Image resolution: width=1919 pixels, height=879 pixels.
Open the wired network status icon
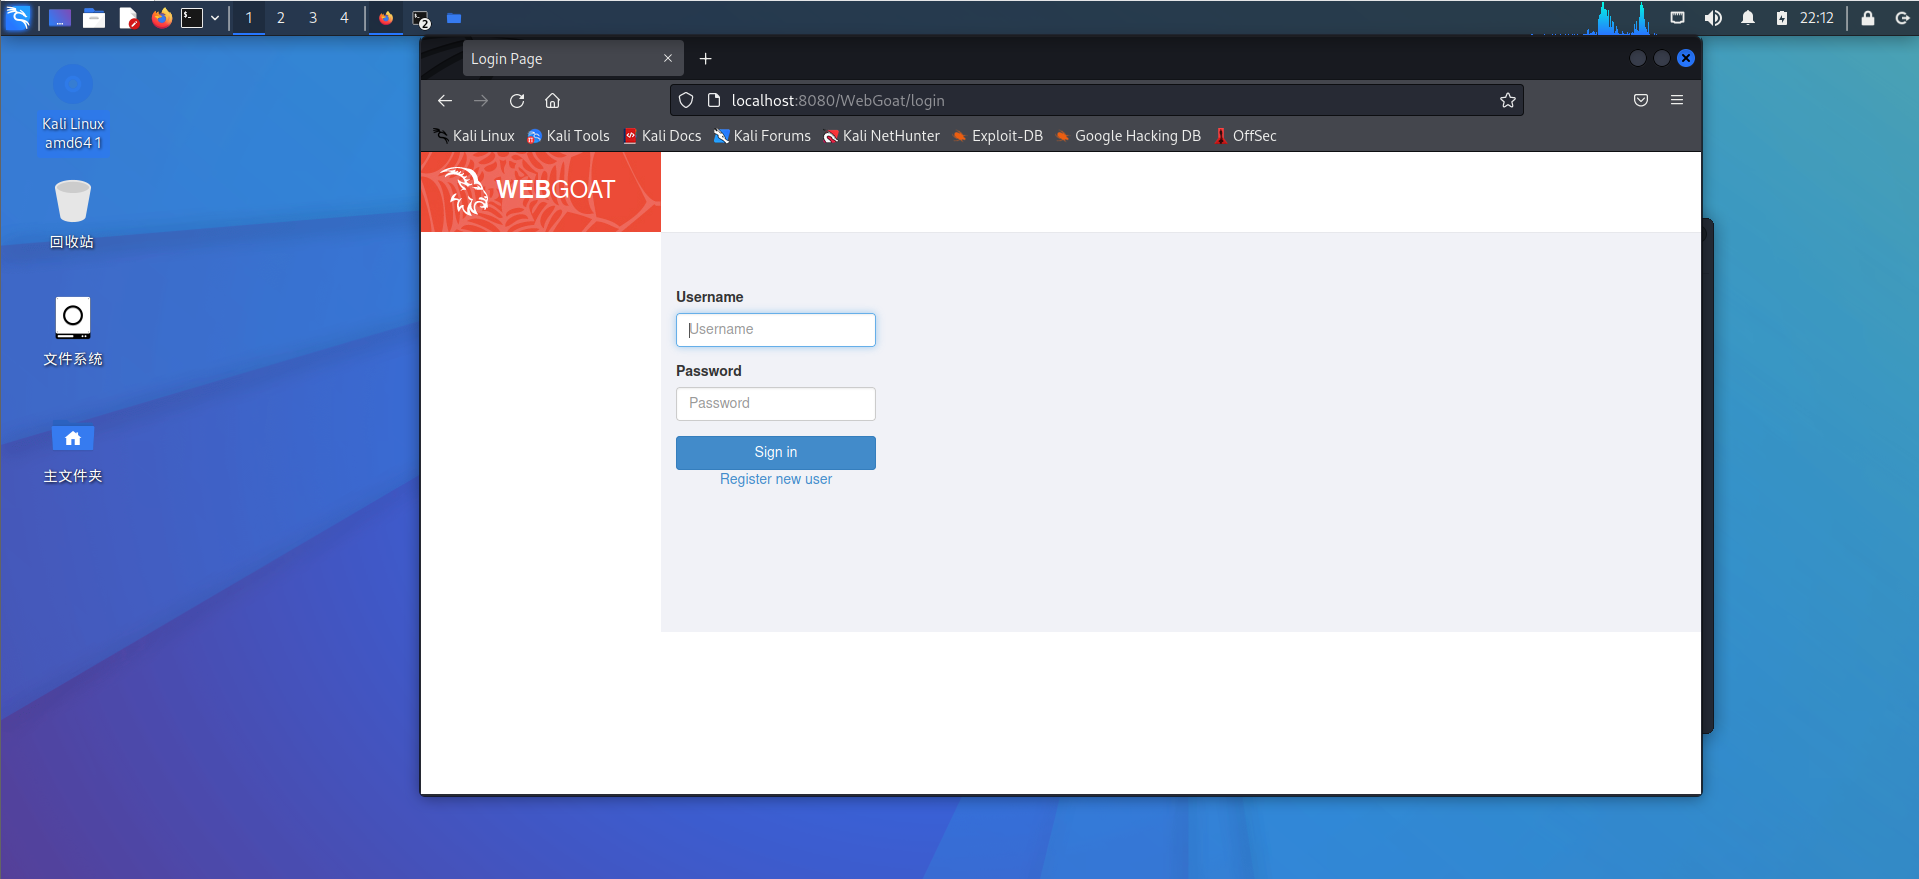[x=1678, y=18]
